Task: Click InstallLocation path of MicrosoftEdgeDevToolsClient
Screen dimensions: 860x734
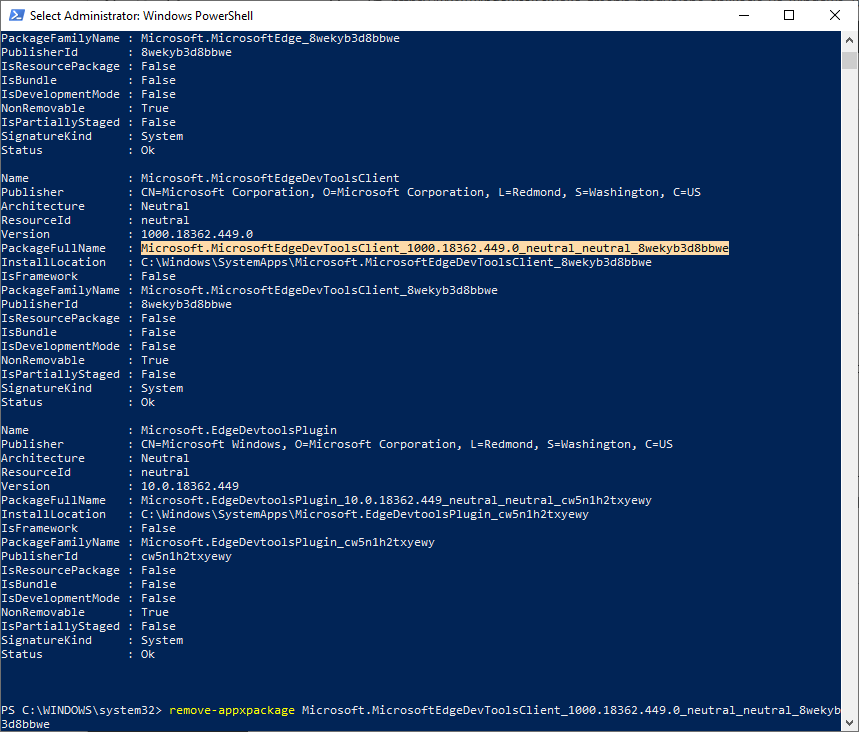Action: point(396,262)
